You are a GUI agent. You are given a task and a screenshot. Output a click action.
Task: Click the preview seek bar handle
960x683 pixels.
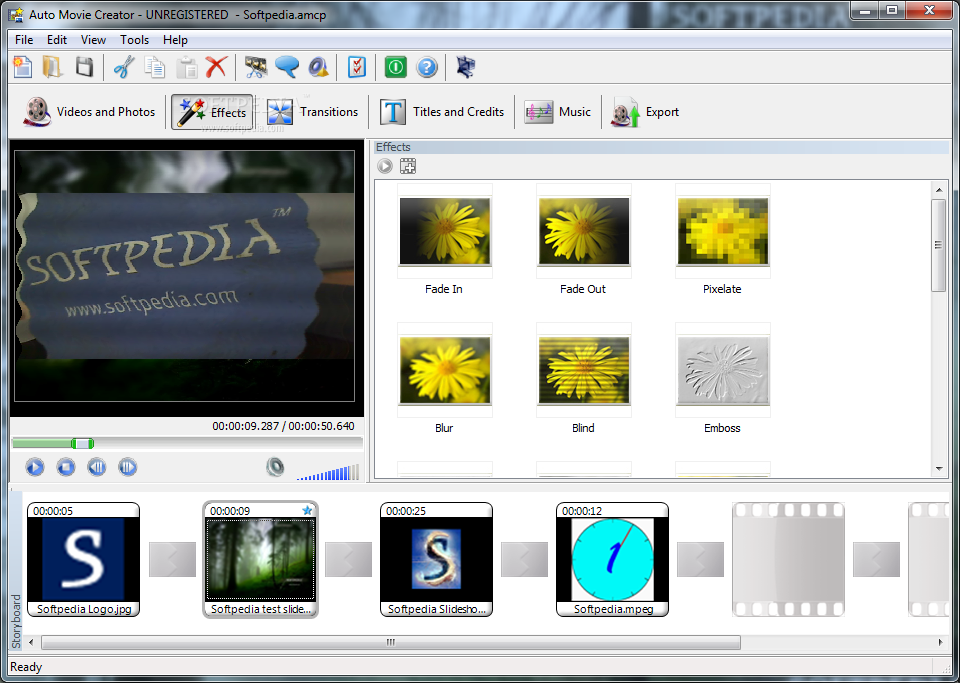click(82, 444)
